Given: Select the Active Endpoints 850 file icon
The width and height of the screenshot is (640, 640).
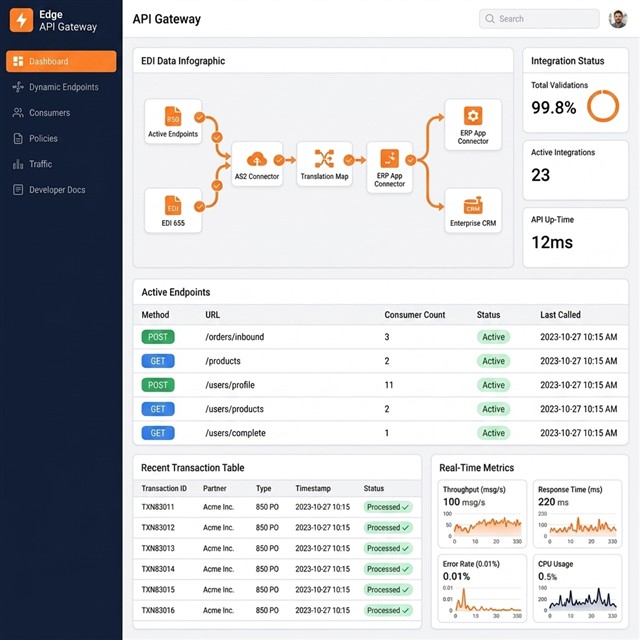Looking at the screenshot, I should click(173, 116).
